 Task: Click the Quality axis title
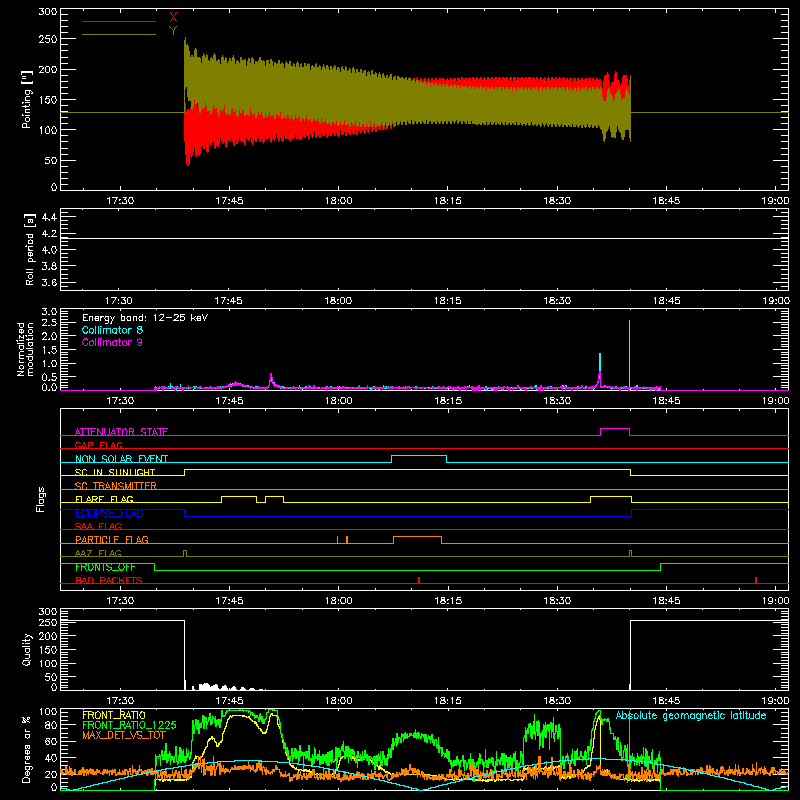click(27, 649)
